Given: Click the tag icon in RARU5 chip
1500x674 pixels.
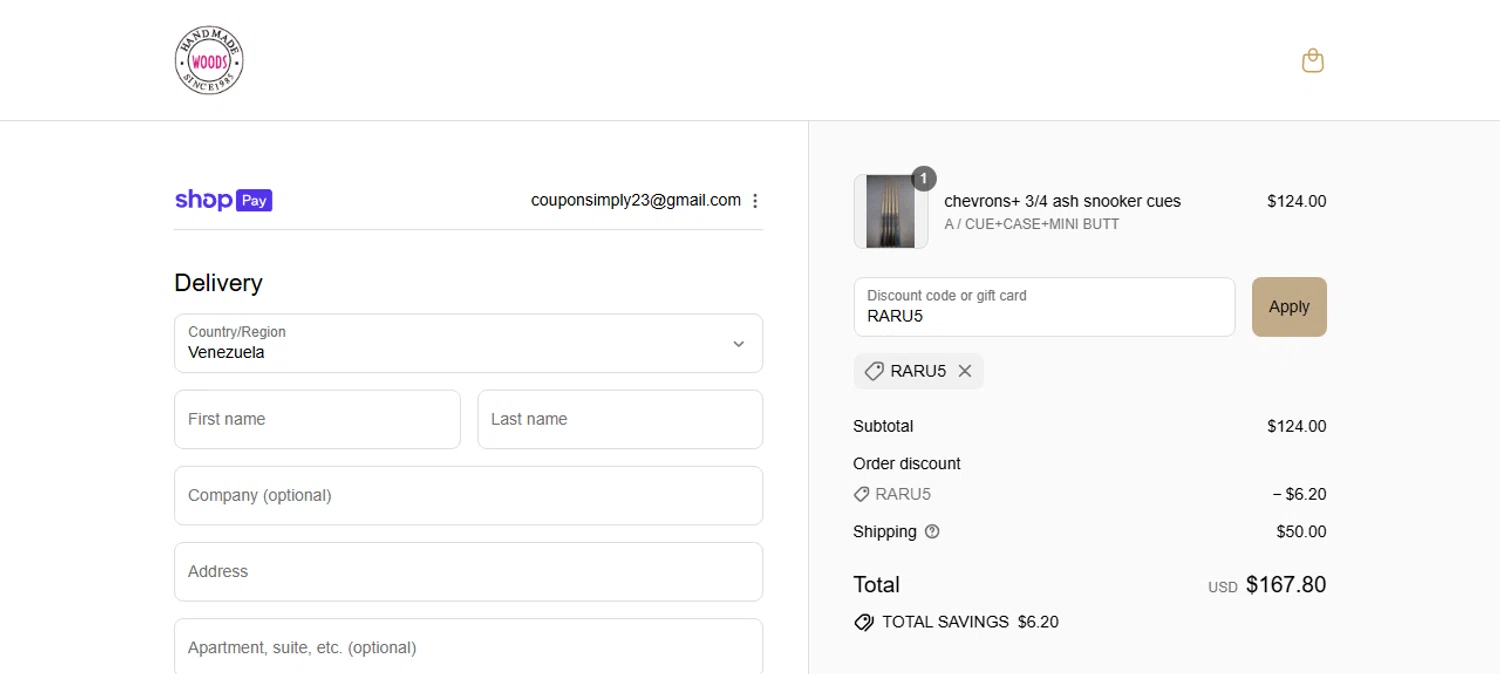Looking at the screenshot, I should (x=874, y=371).
